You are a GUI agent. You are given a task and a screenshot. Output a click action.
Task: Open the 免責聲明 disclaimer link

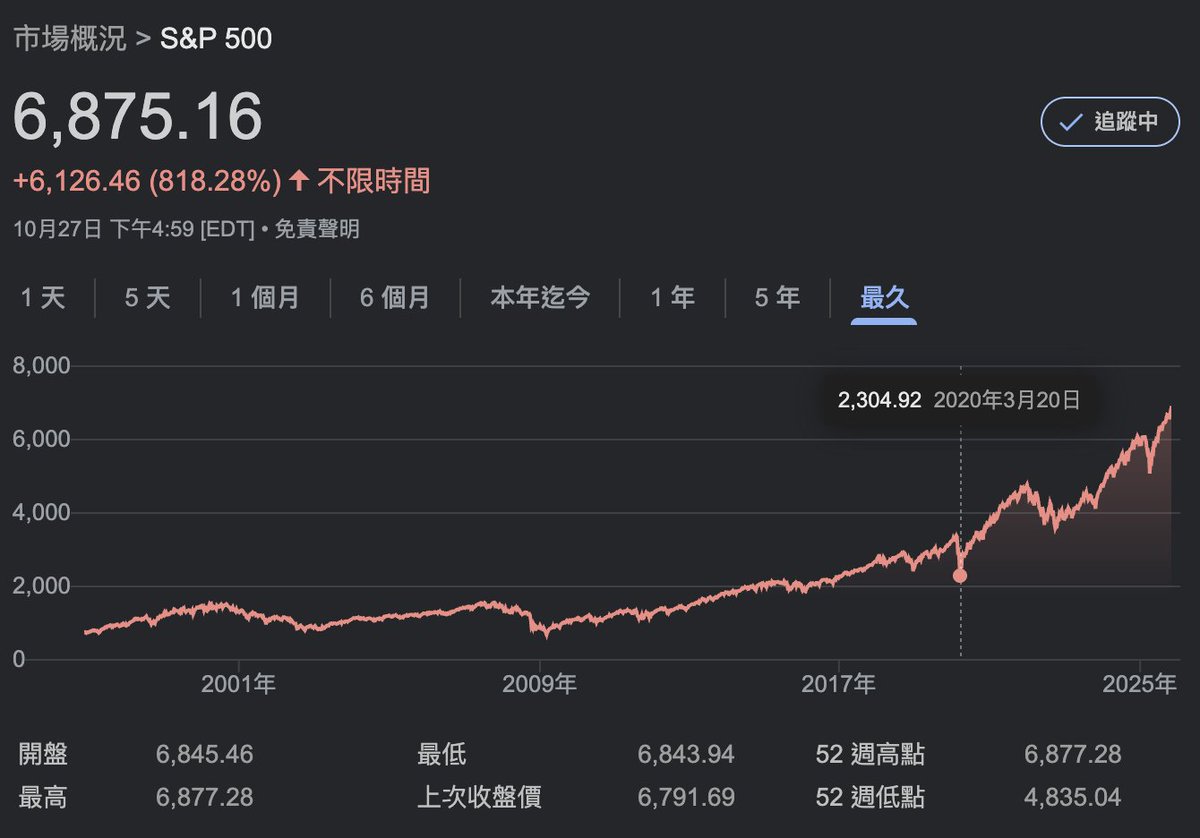click(x=315, y=230)
